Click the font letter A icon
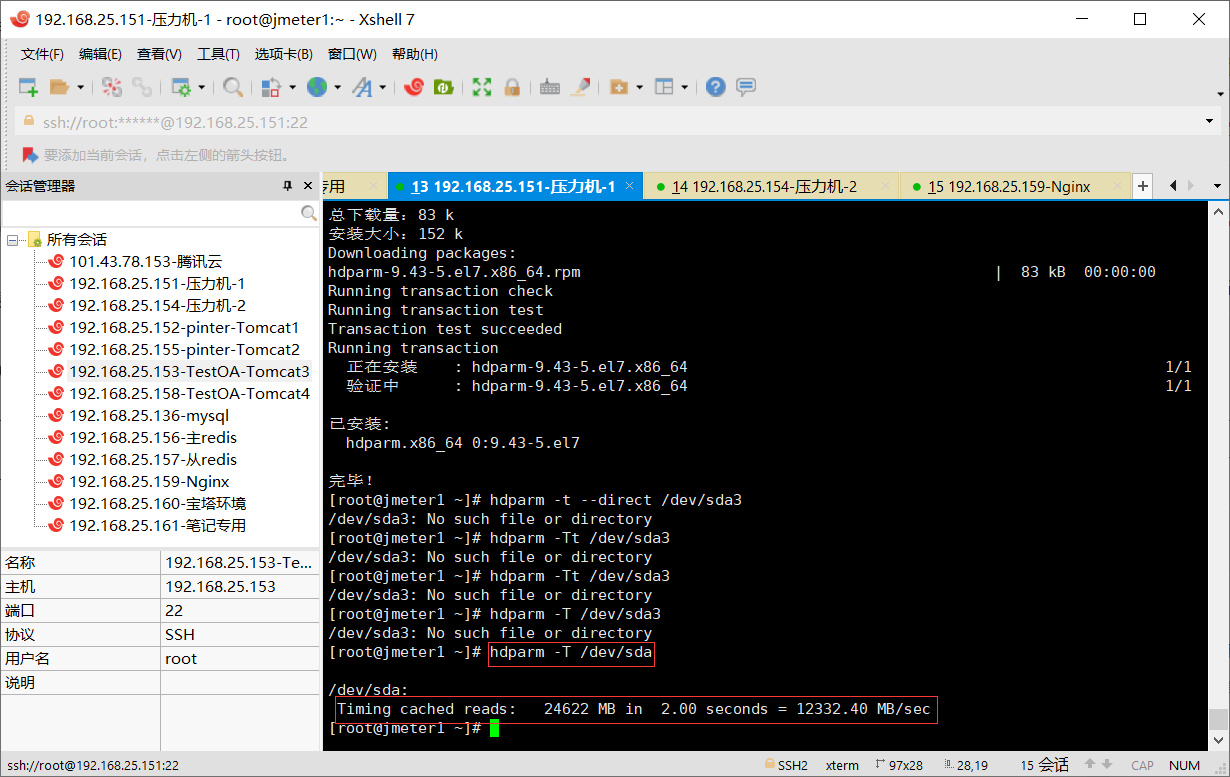The image size is (1230, 777). [x=362, y=87]
